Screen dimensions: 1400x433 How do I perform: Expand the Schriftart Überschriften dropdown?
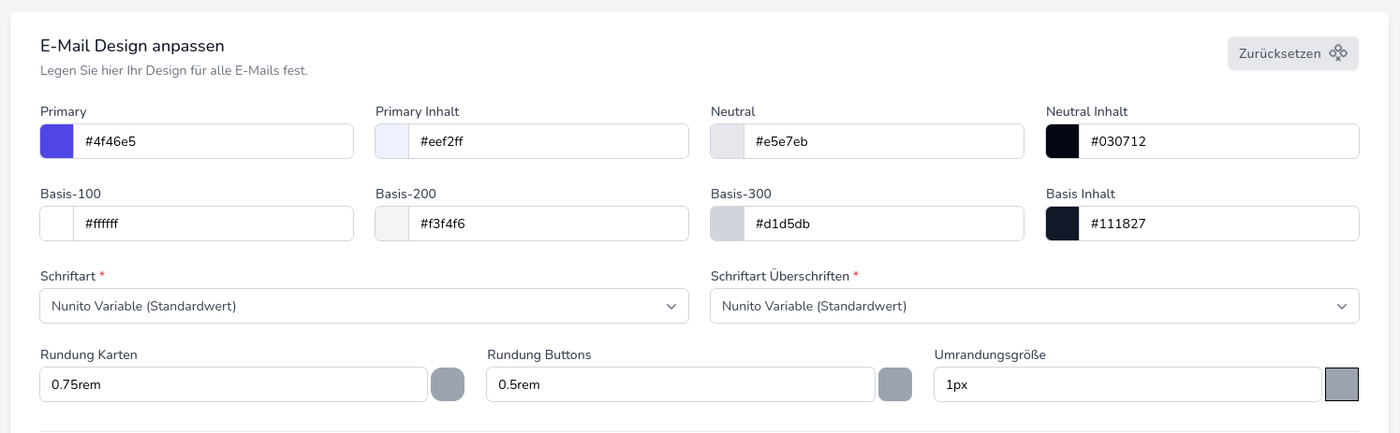pos(1034,306)
